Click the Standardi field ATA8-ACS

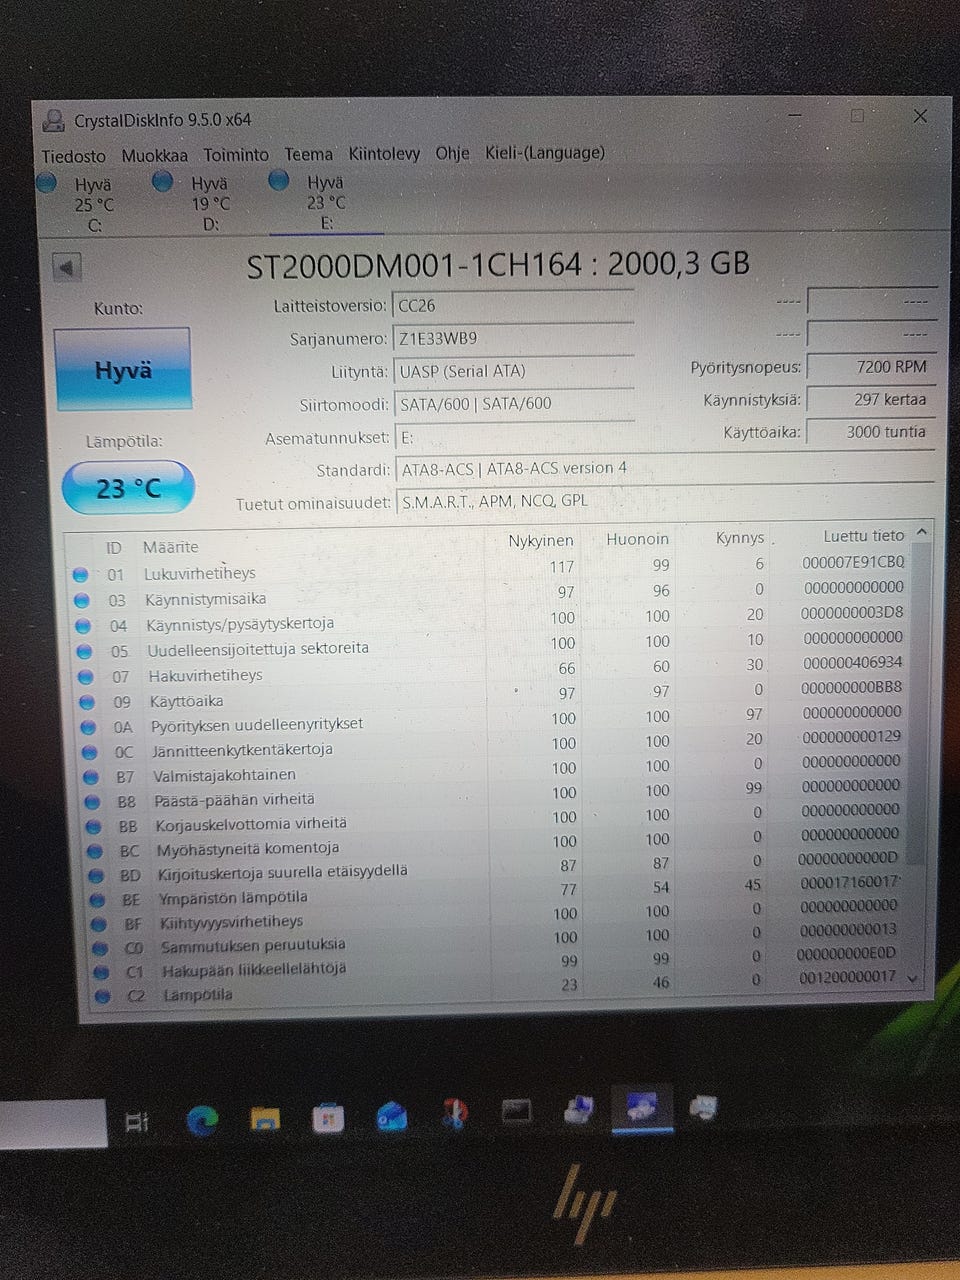(666, 468)
